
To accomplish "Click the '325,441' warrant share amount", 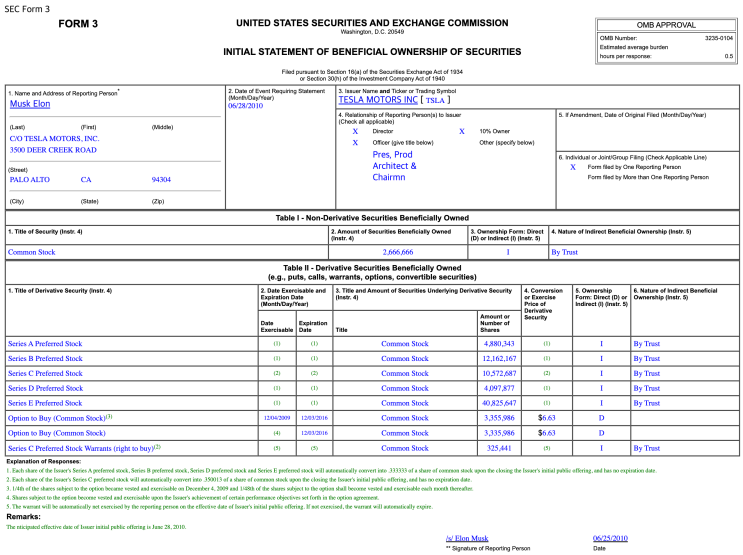I will pyautogui.click(x=499, y=448).
